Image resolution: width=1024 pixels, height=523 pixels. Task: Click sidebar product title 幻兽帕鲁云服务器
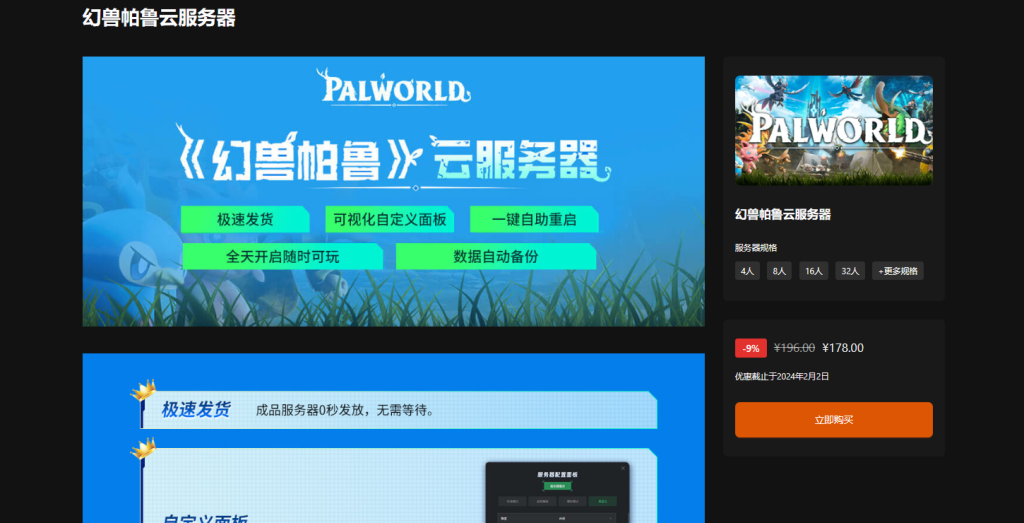[x=782, y=214]
